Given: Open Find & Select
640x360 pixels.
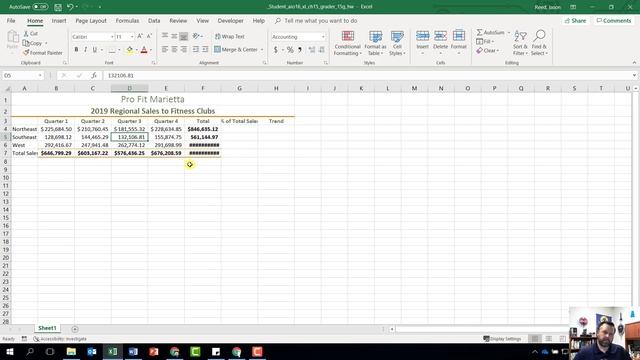Looking at the screenshot, I should [539, 43].
